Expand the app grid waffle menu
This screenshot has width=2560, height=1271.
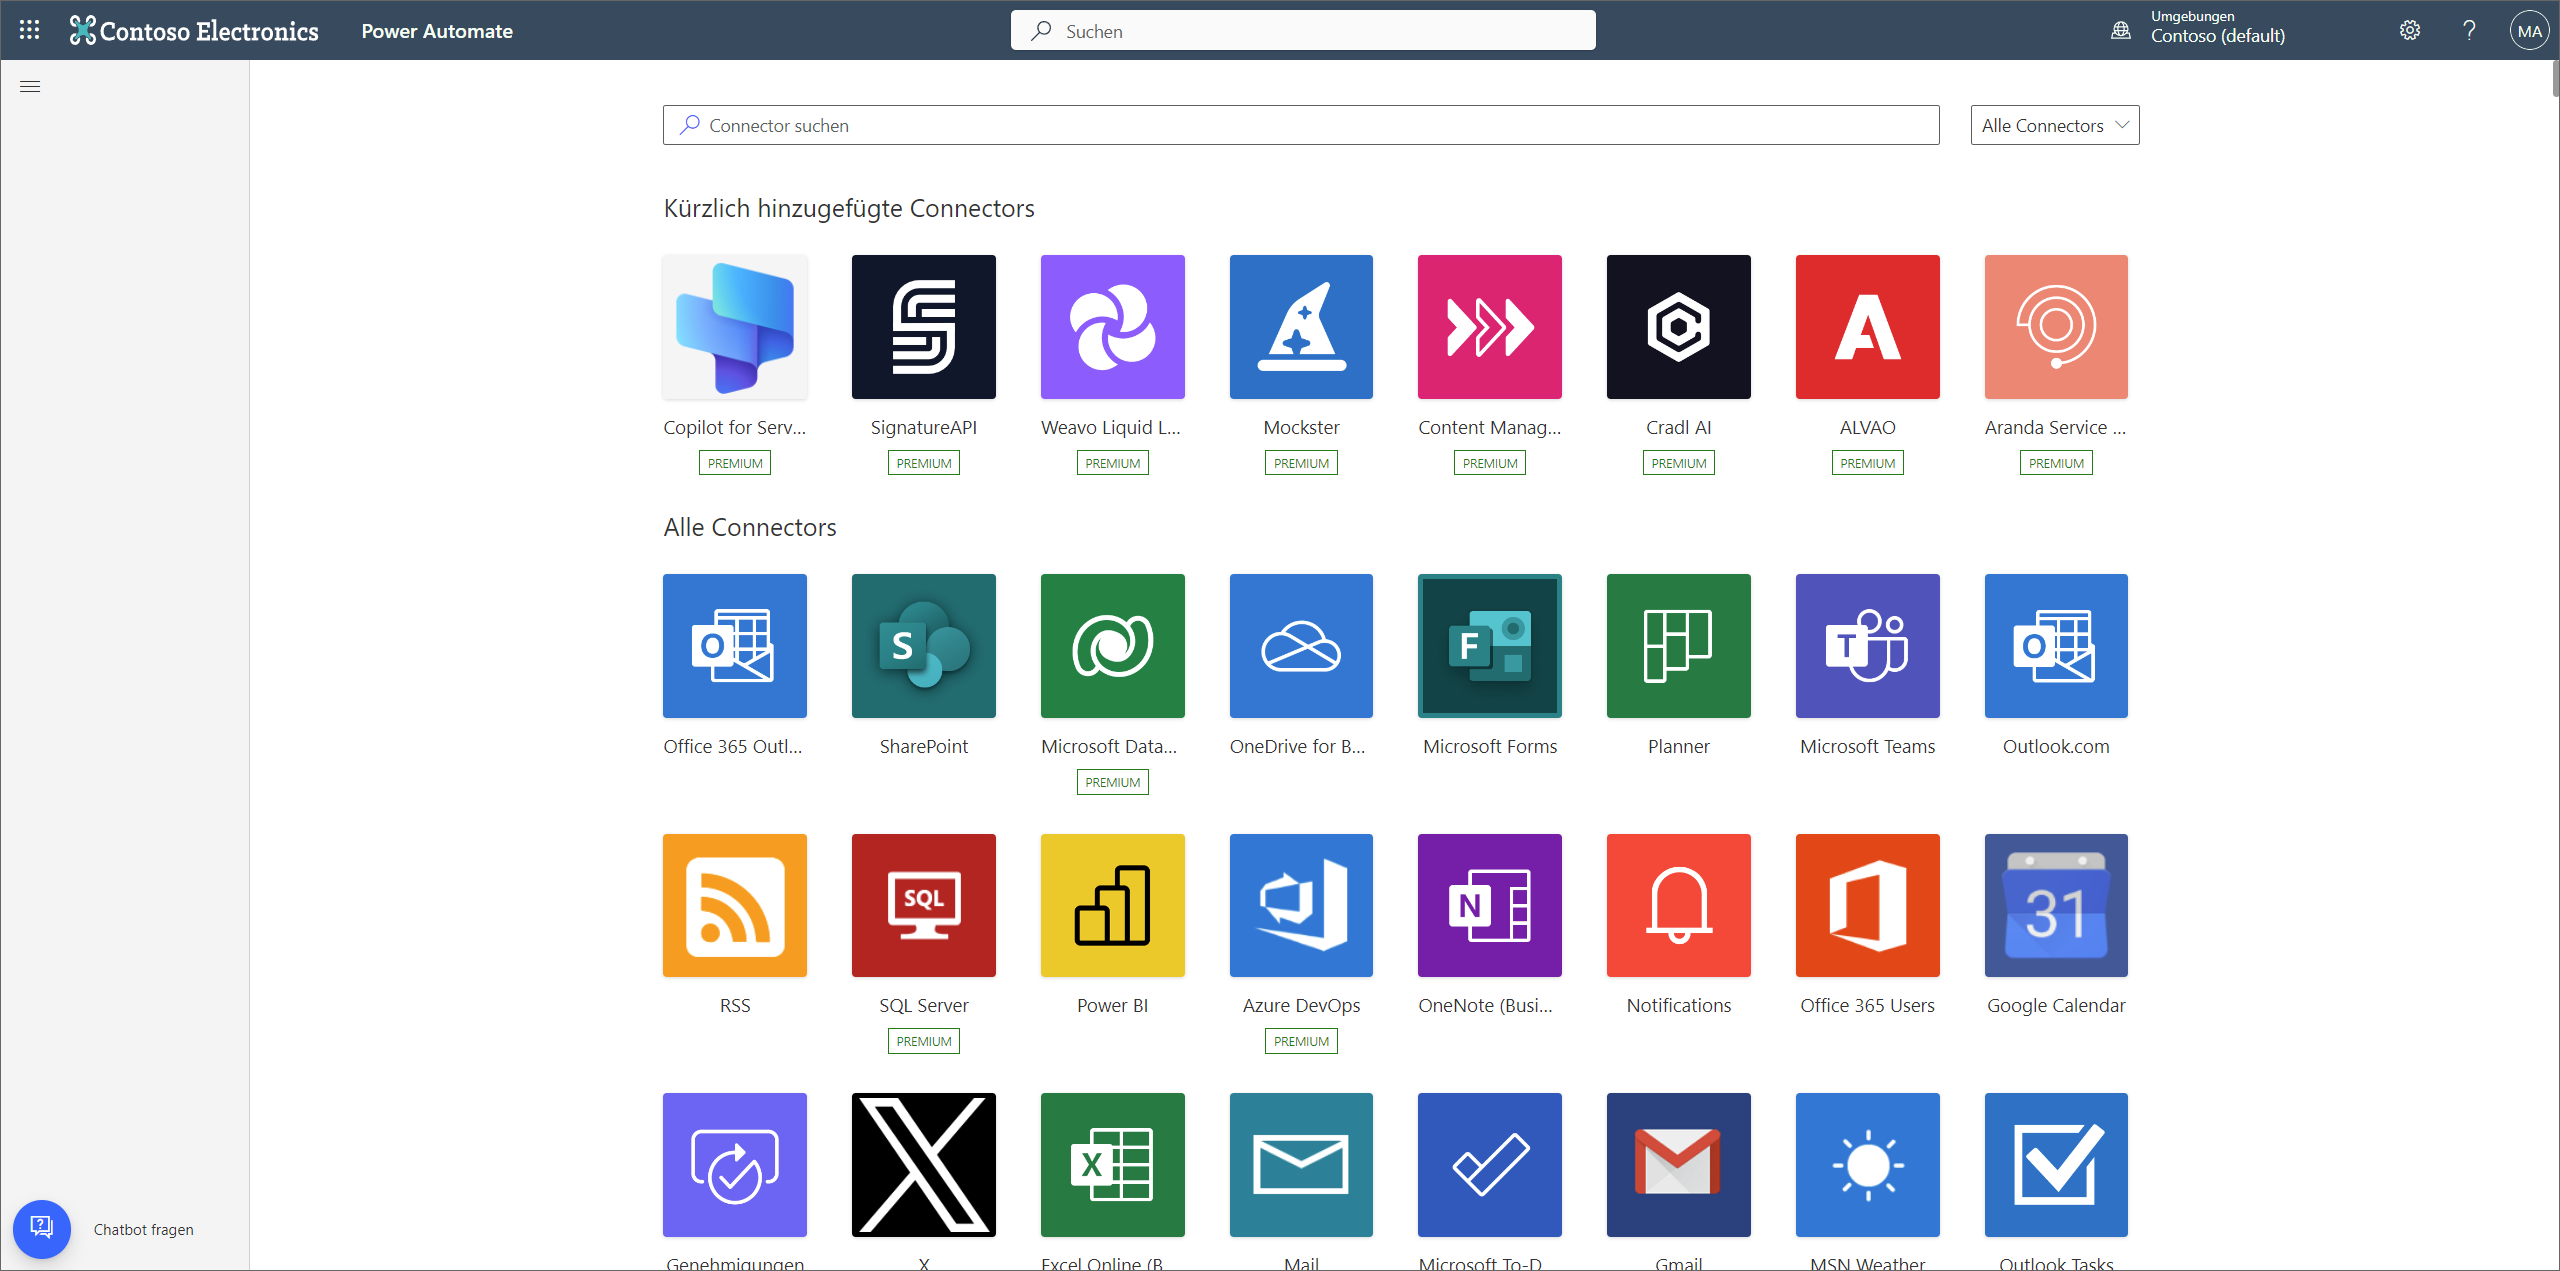click(x=29, y=29)
